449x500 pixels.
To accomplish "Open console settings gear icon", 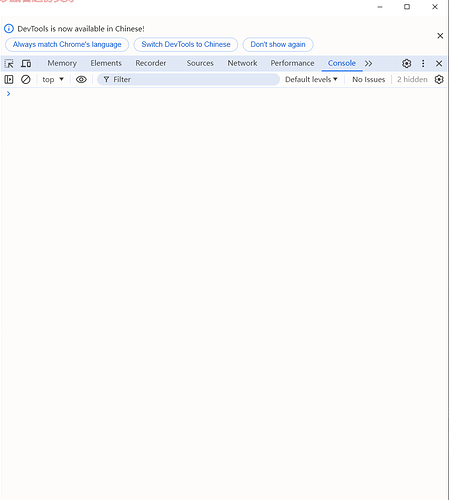I will 439,79.
